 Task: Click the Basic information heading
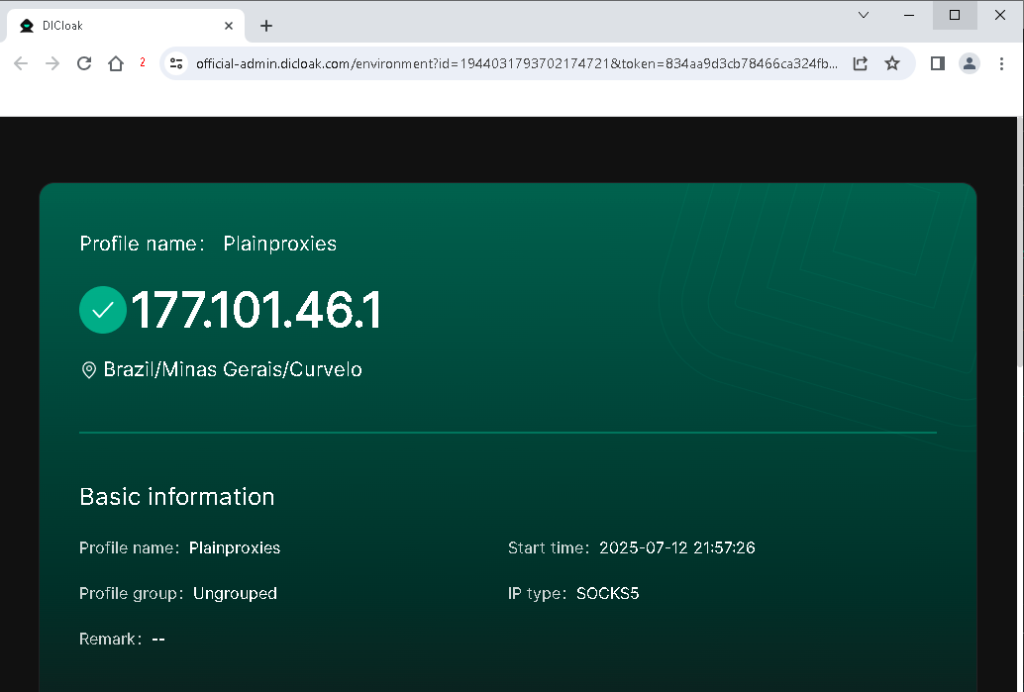point(177,497)
